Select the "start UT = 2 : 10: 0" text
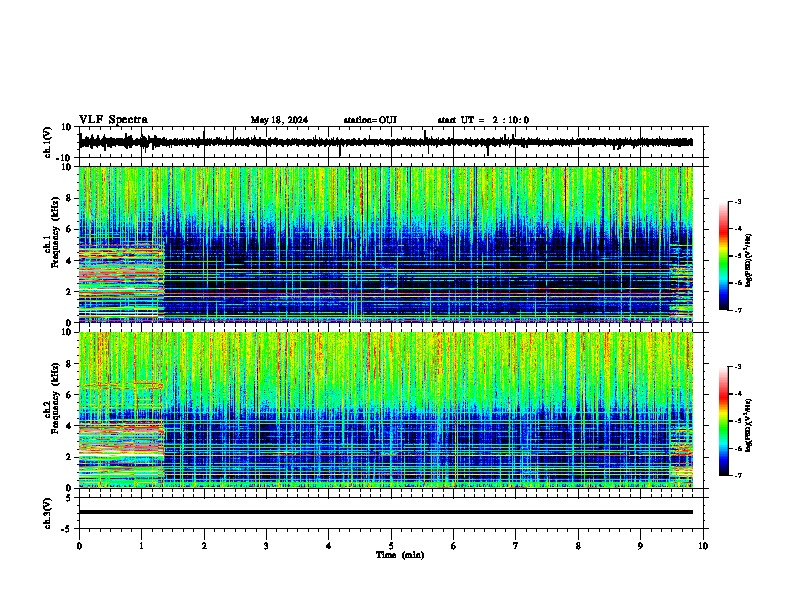Screen dimensions: 792x612 point(483,120)
